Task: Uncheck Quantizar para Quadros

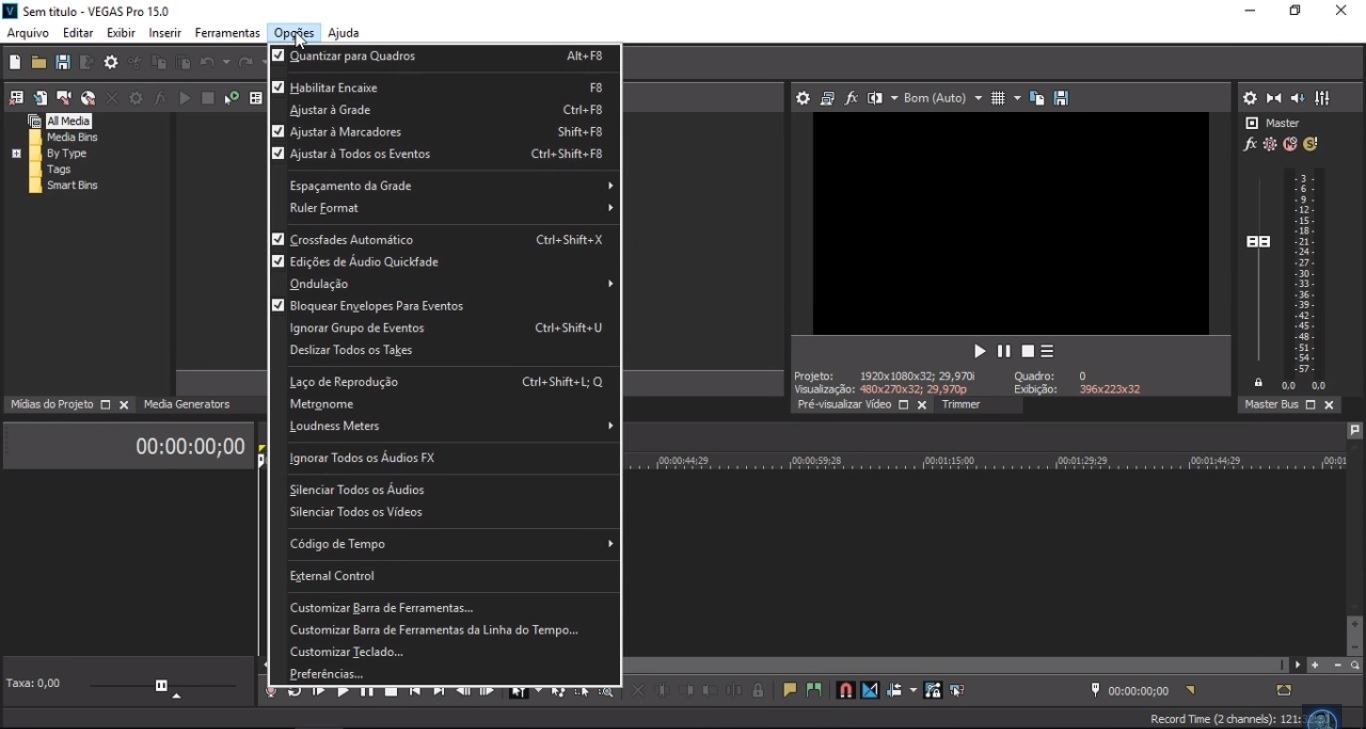Action: [x=445, y=56]
